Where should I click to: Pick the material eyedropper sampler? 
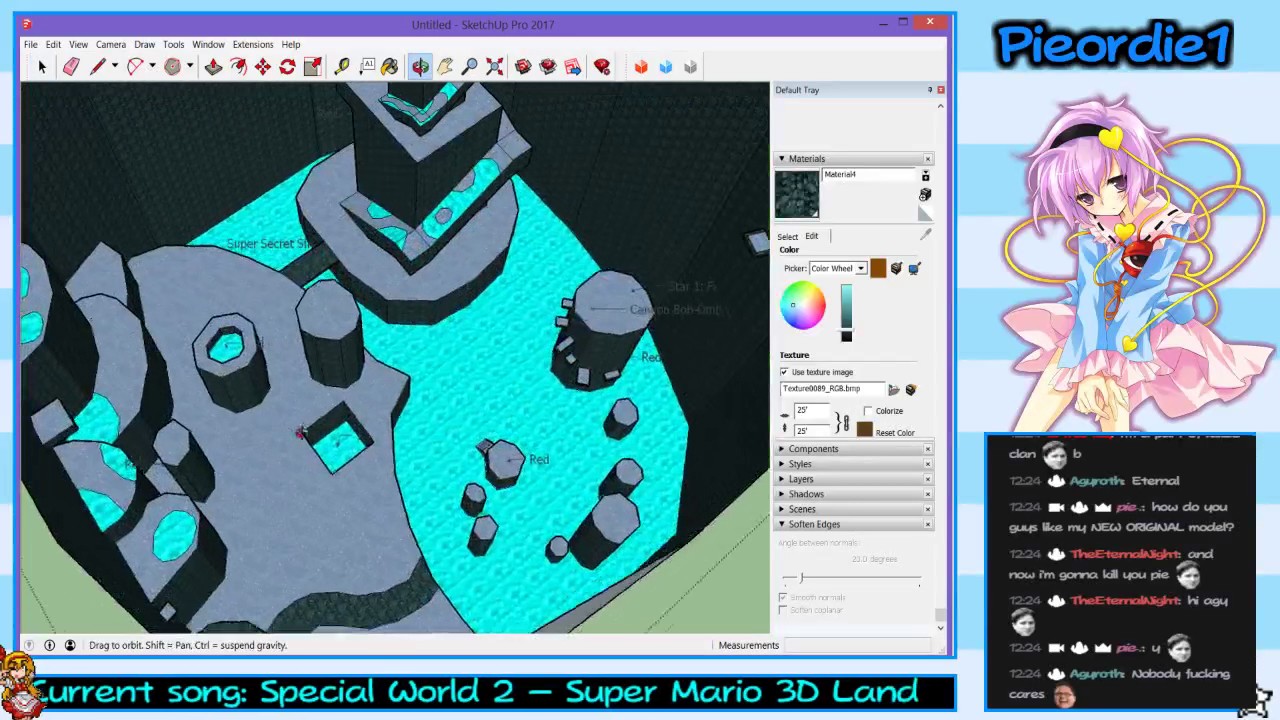click(x=925, y=234)
